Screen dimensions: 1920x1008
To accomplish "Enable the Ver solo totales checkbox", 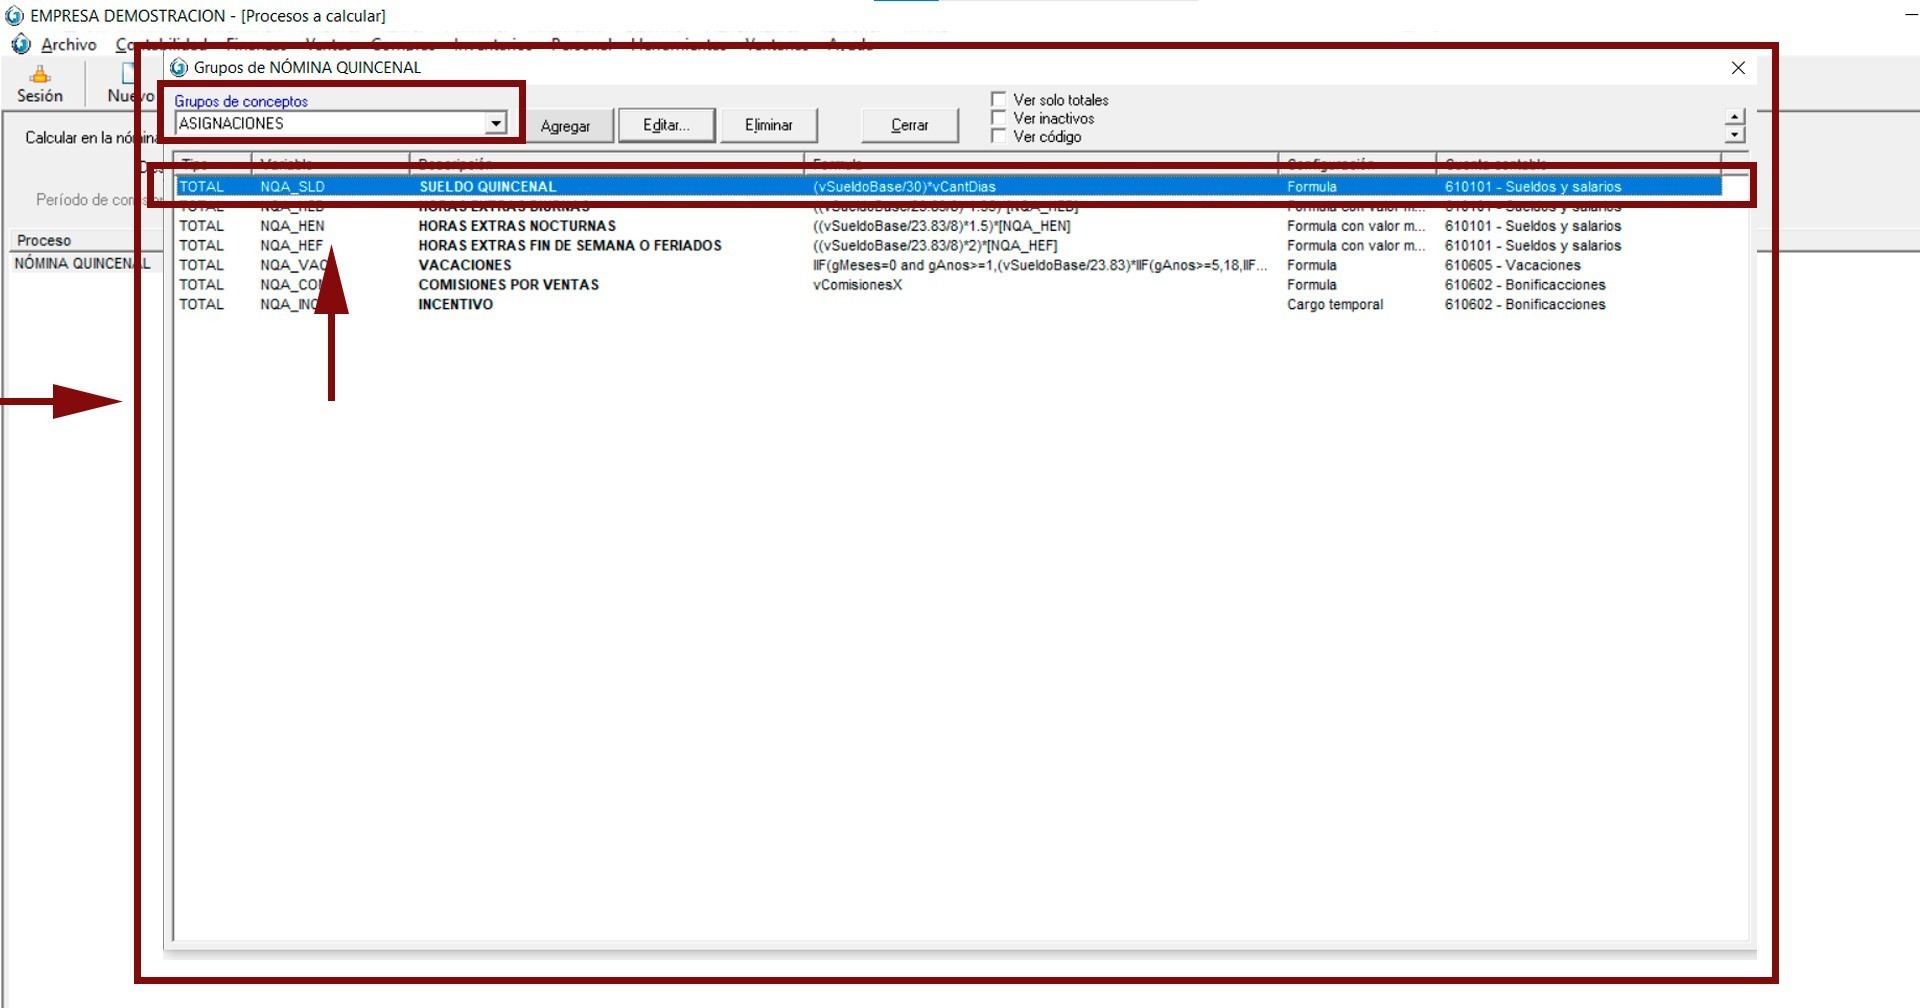I will coord(998,100).
